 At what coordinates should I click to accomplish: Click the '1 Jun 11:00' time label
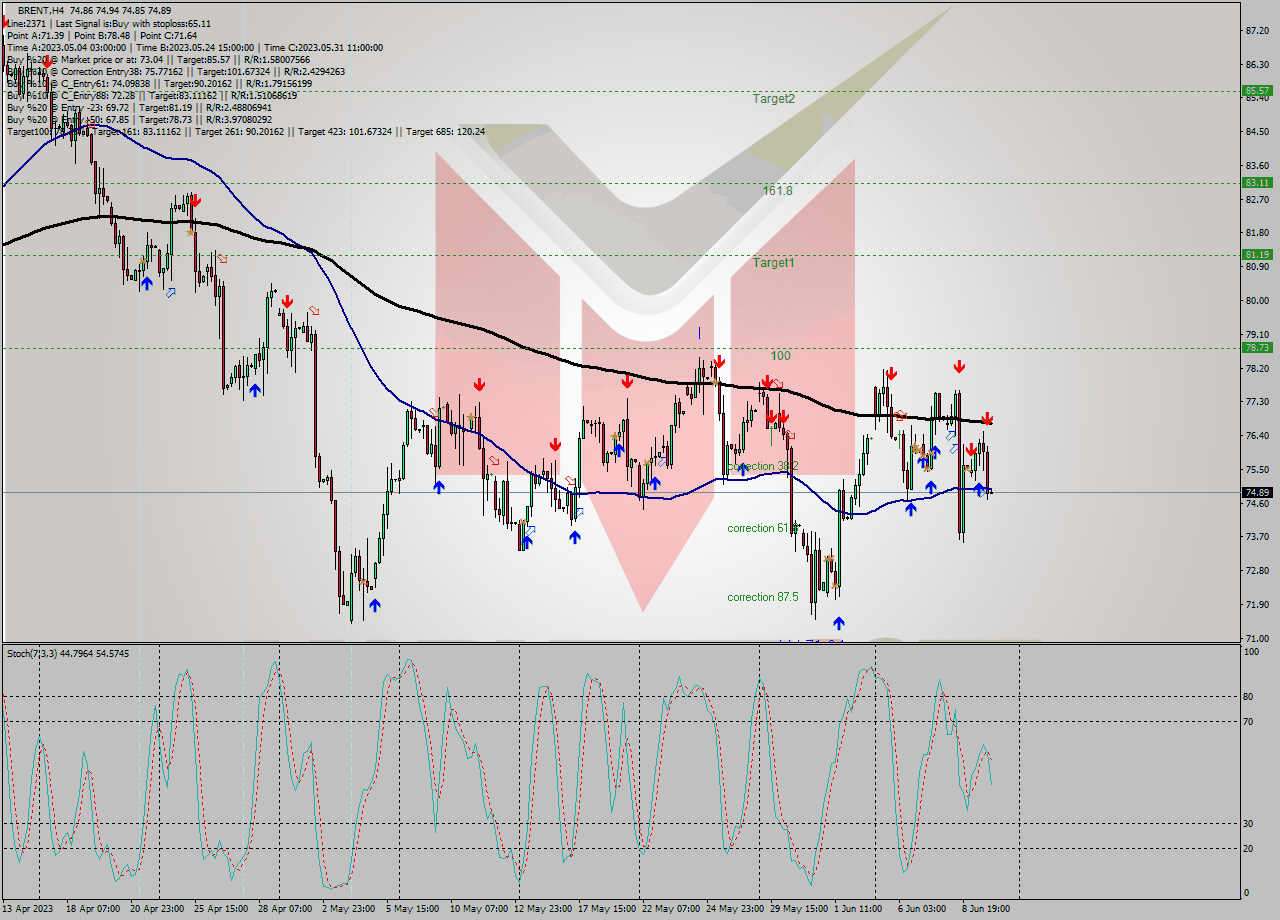coord(860,909)
